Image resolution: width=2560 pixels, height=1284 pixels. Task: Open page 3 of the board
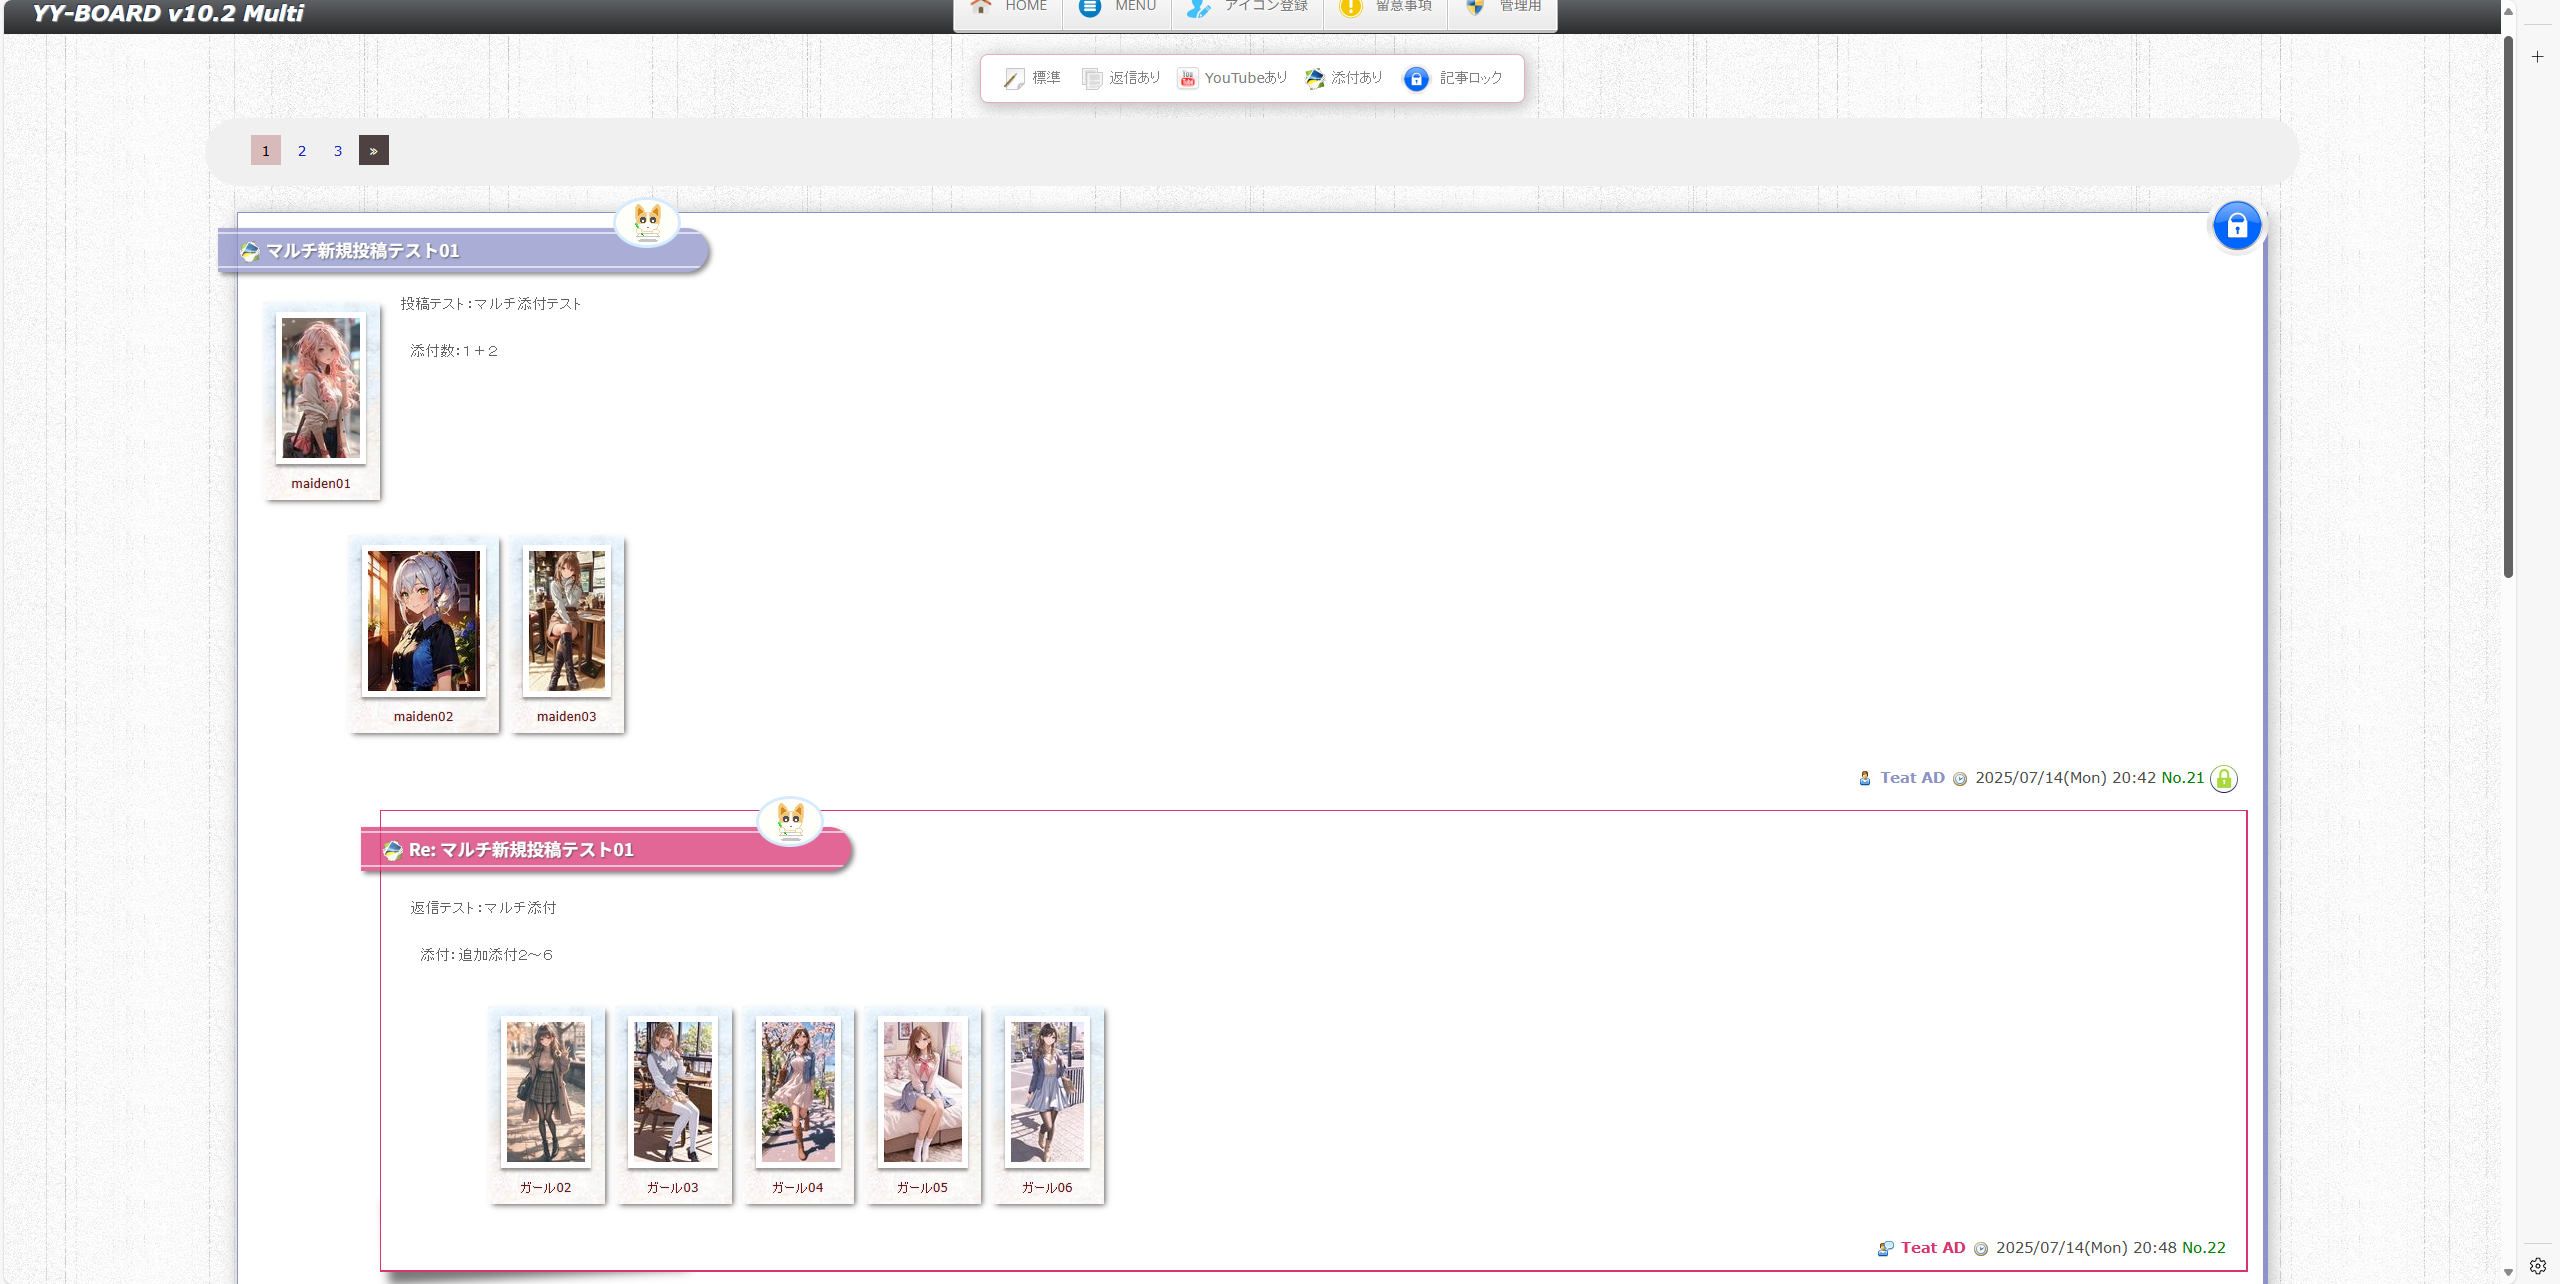pyautogui.click(x=338, y=151)
